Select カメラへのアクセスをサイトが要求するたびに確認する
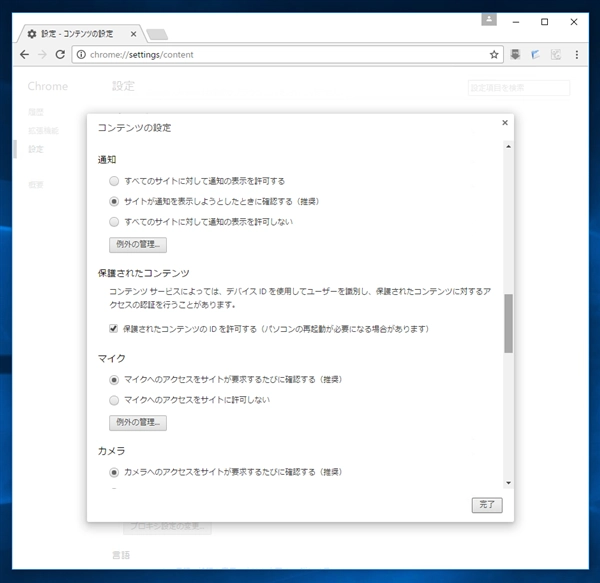 pyautogui.click(x=114, y=472)
